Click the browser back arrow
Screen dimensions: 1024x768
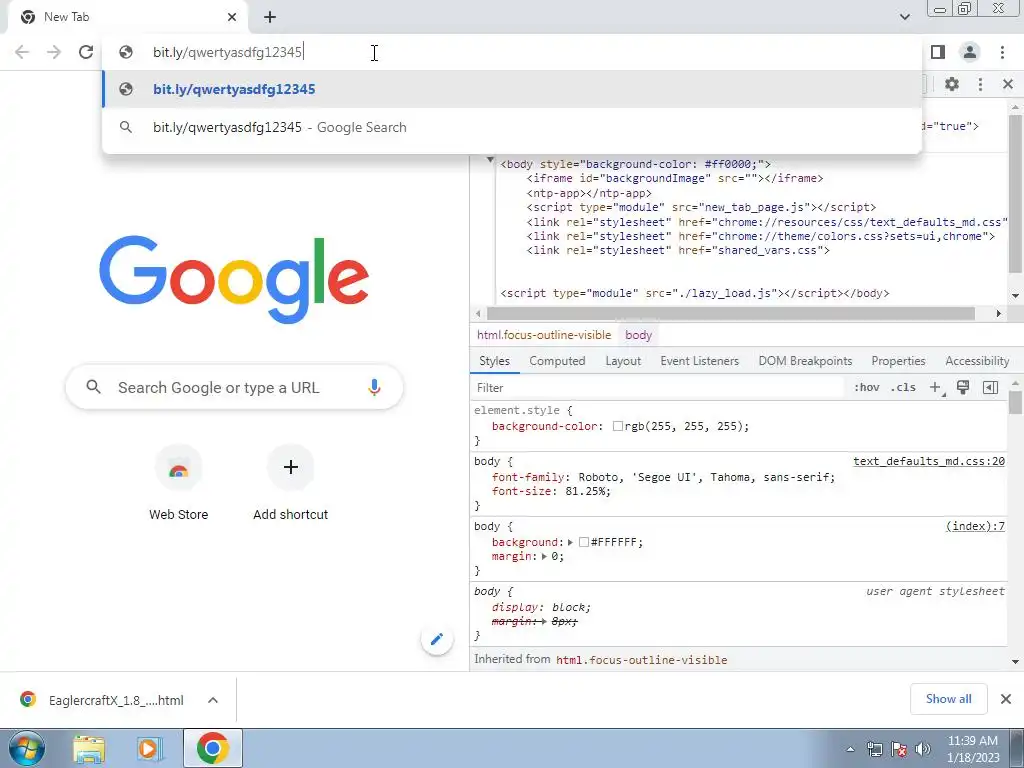(x=22, y=52)
